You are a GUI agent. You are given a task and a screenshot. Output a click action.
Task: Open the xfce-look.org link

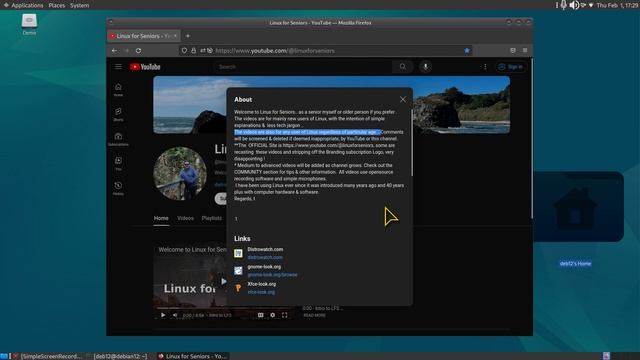tap(261, 292)
